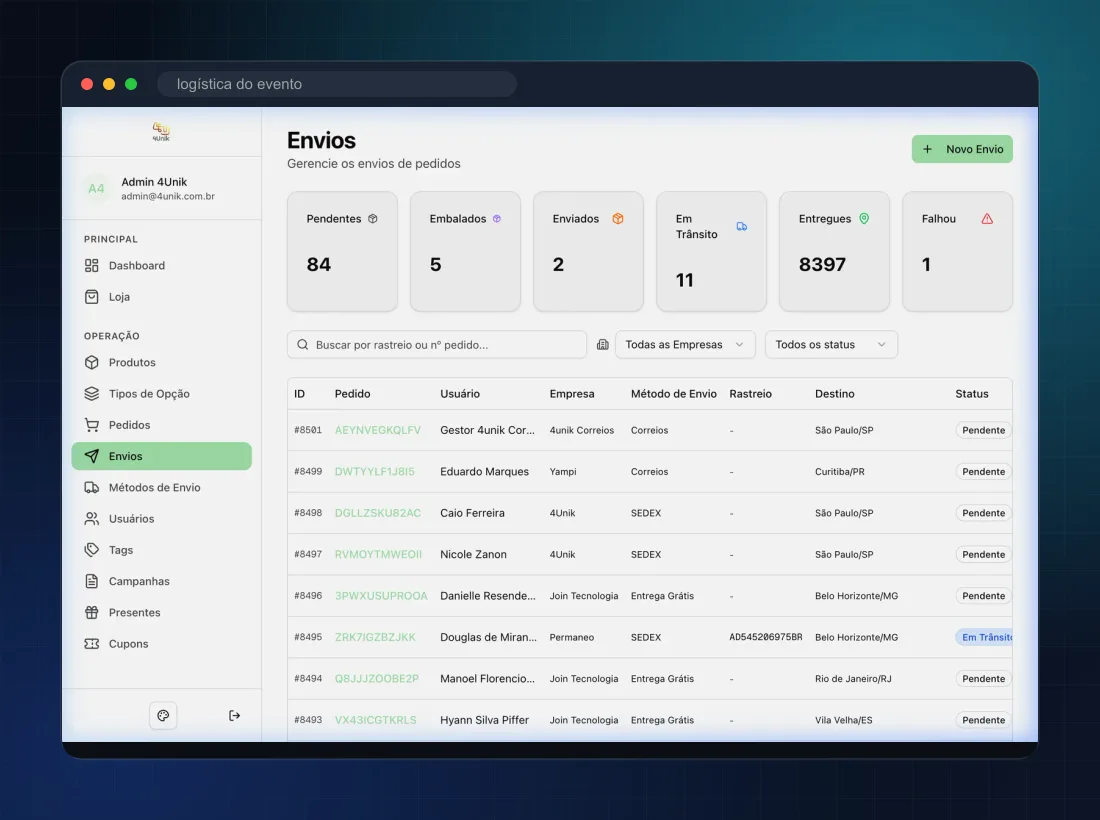Image resolution: width=1100 pixels, height=820 pixels.
Task: Click the Usuários people icon
Action: coord(92,518)
